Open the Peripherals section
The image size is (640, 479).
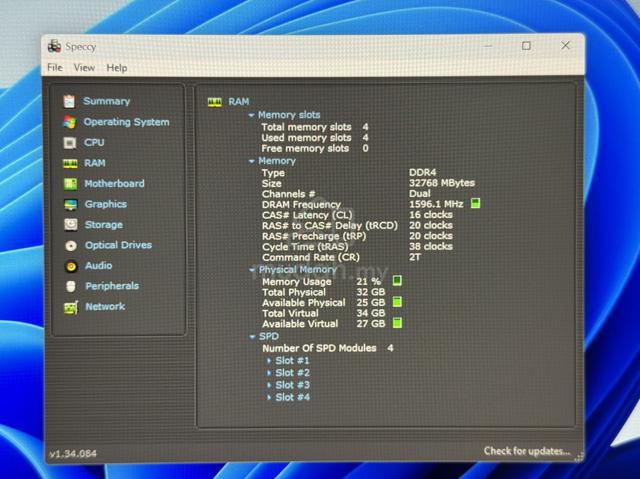coord(112,286)
